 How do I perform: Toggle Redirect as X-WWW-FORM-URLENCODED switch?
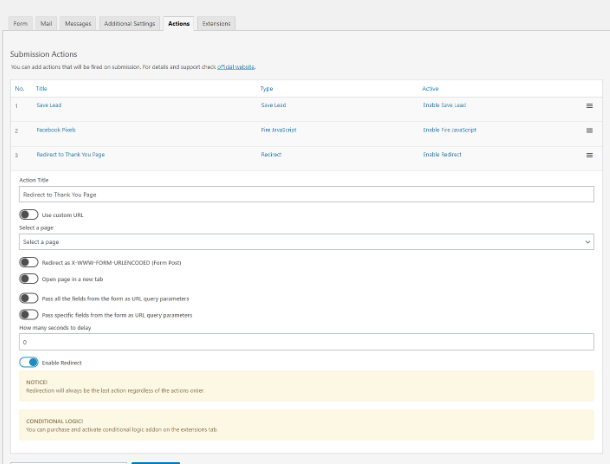point(29,263)
